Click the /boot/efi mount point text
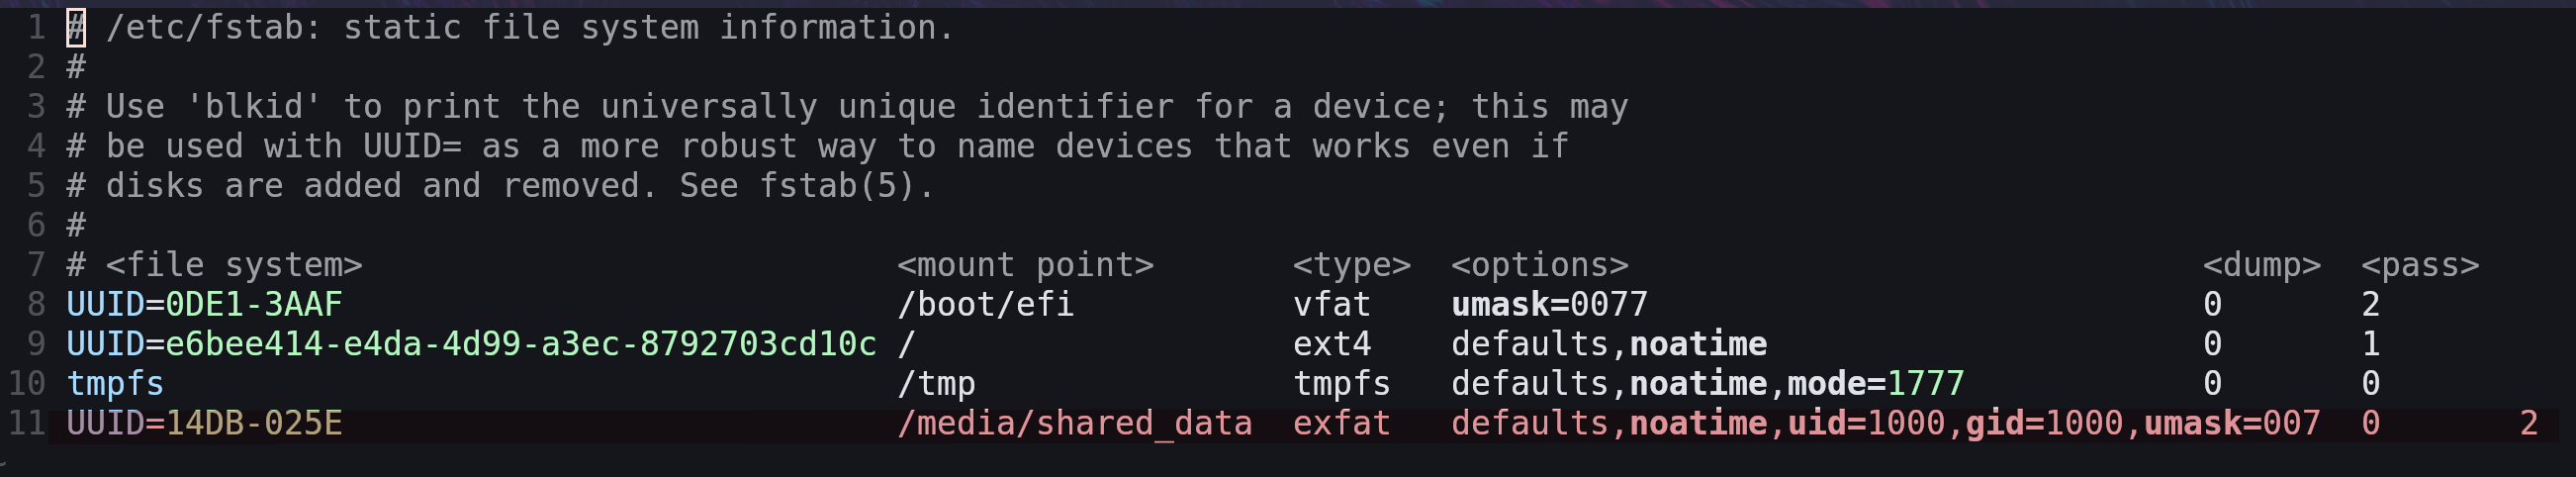Viewport: 2576px width, 477px height. 985,304
